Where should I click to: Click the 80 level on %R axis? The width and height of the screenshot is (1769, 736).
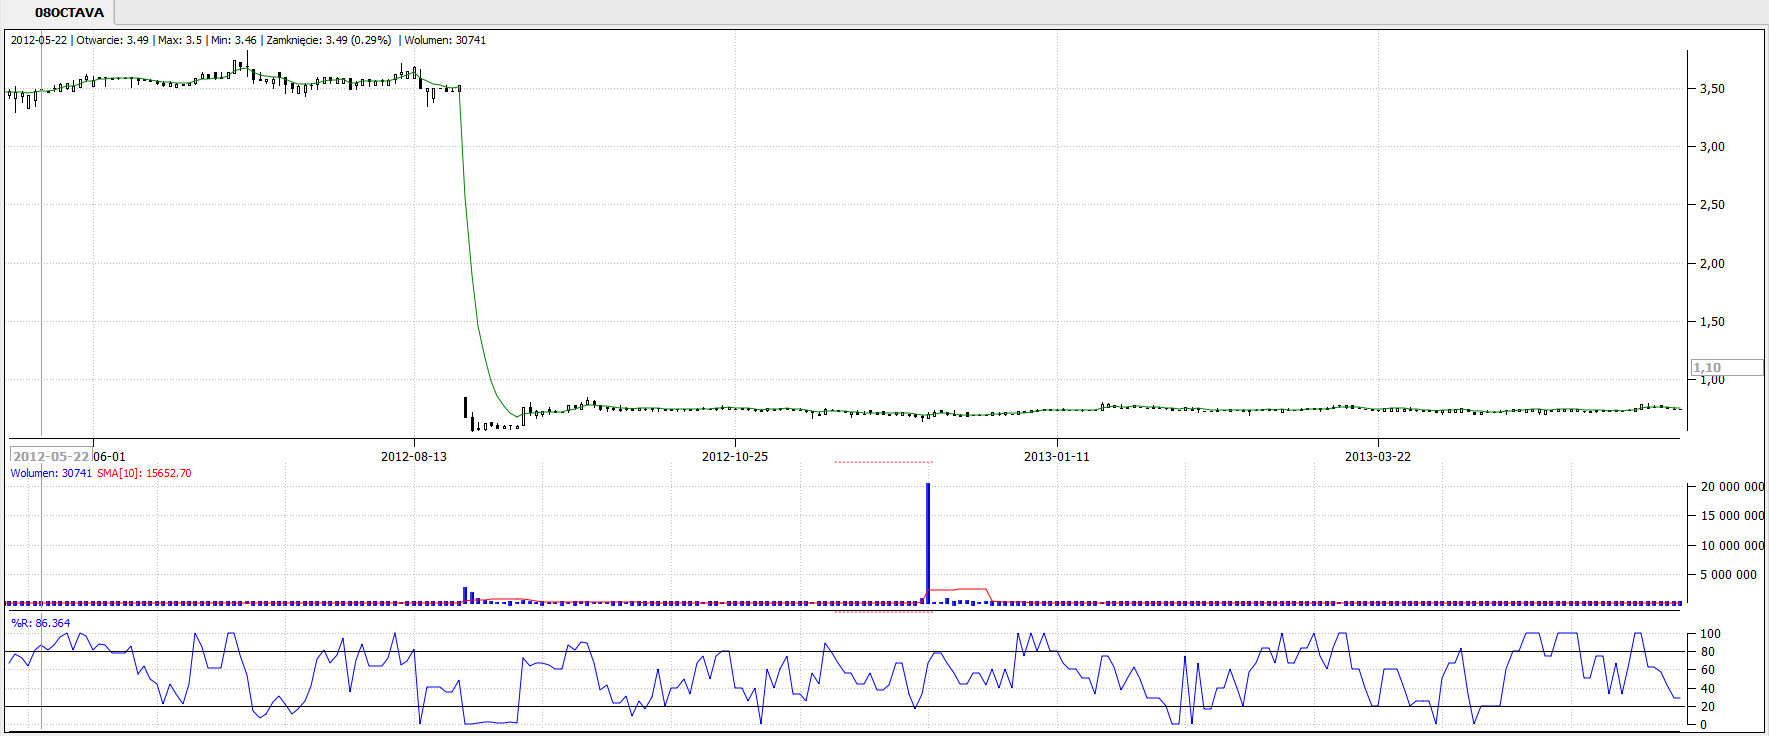[x=1707, y=652]
